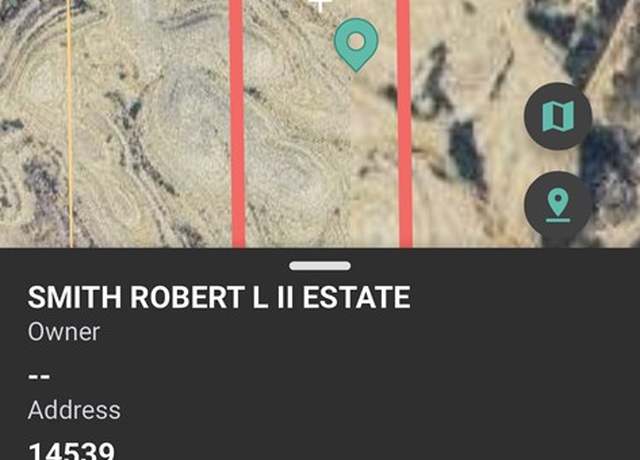The height and width of the screenshot is (460, 640).
Task: Tap the Owner label
Action: pos(64,332)
